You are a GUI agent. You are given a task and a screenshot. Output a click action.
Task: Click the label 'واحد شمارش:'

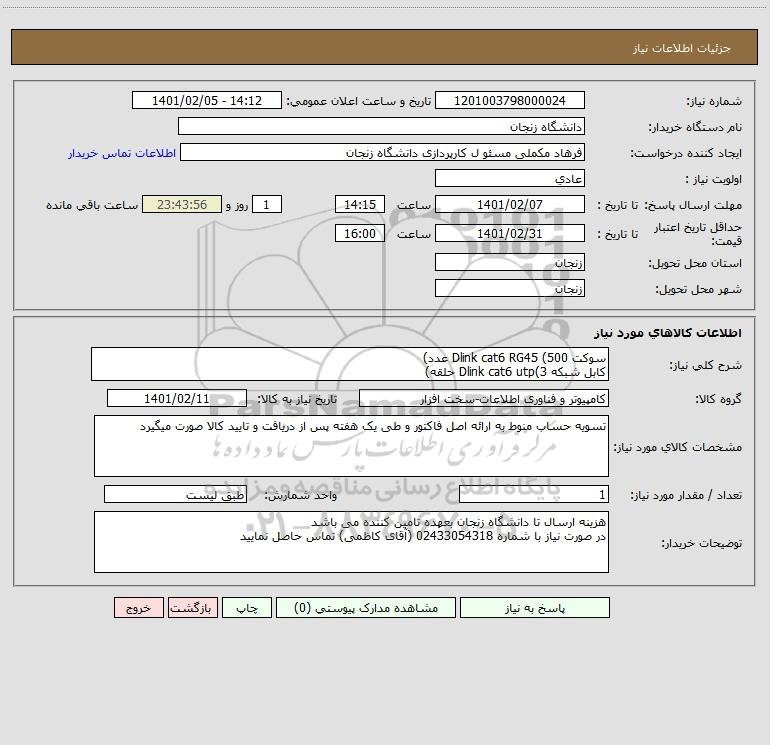(301, 496)
